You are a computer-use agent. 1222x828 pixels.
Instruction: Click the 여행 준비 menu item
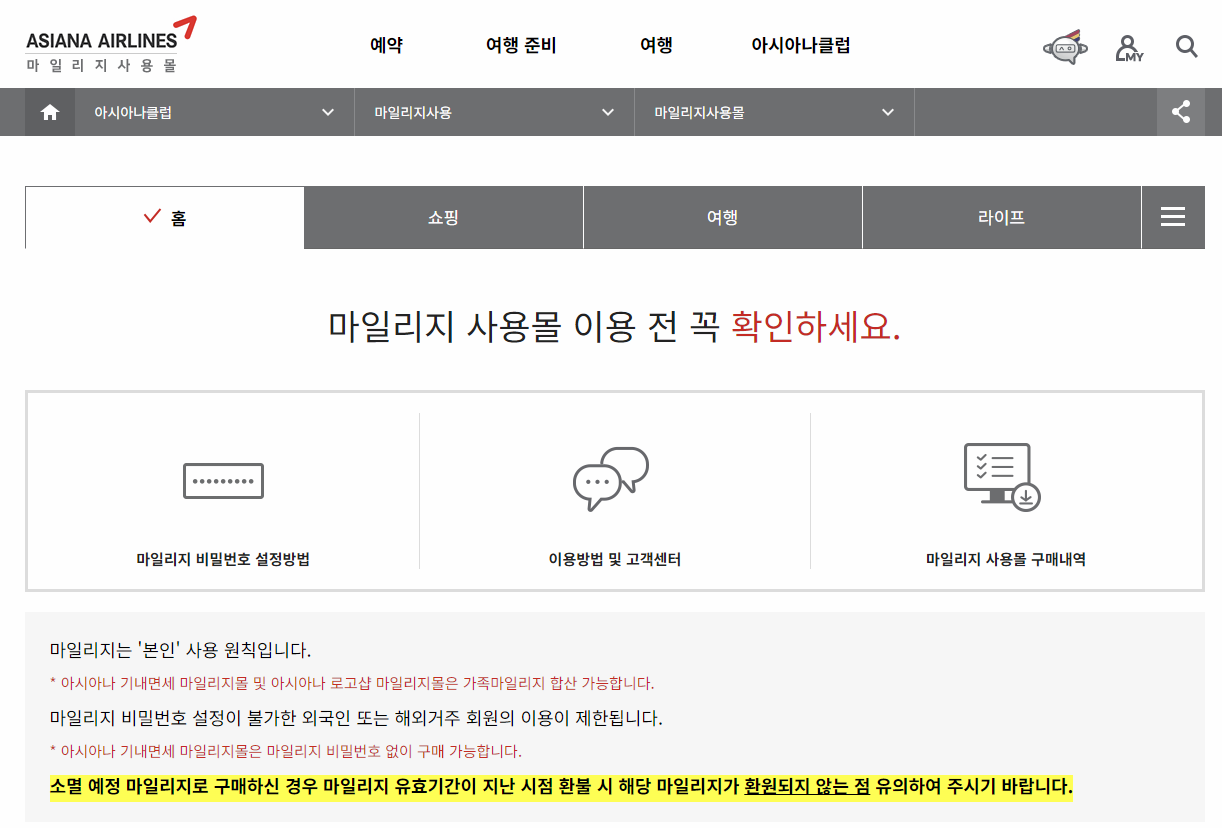pos(520,45)
